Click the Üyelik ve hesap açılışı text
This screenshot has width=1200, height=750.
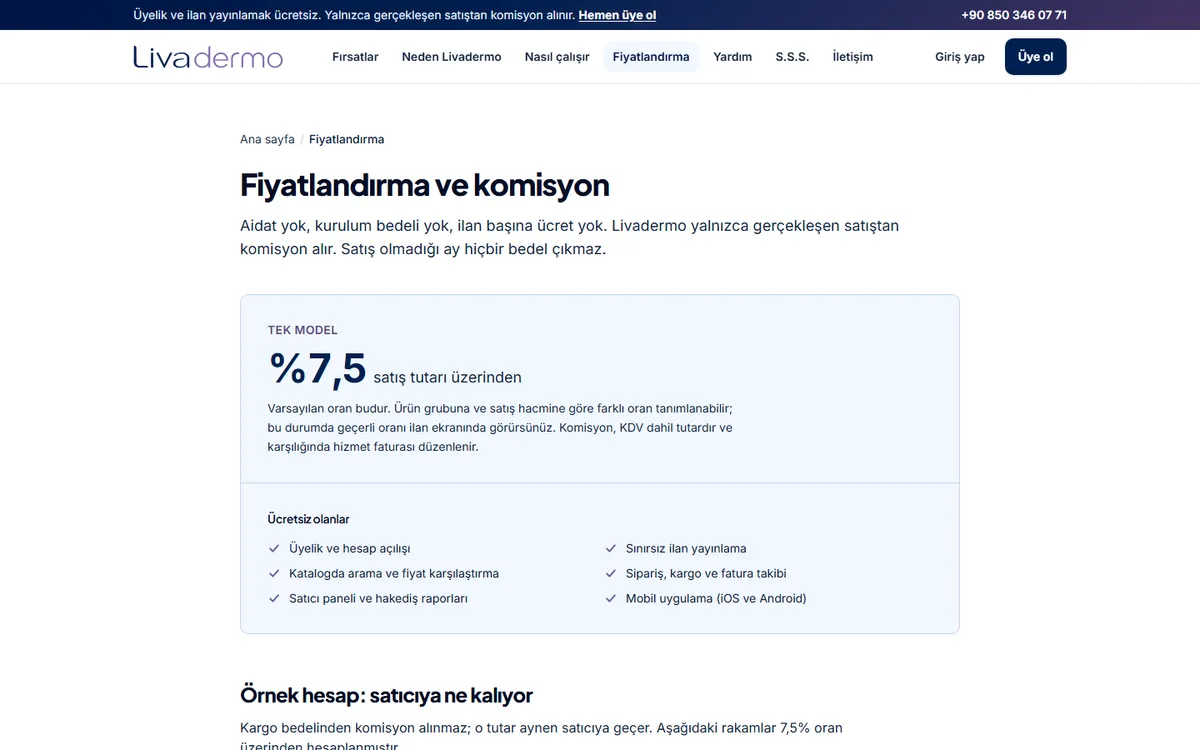[x=349, y=548]
